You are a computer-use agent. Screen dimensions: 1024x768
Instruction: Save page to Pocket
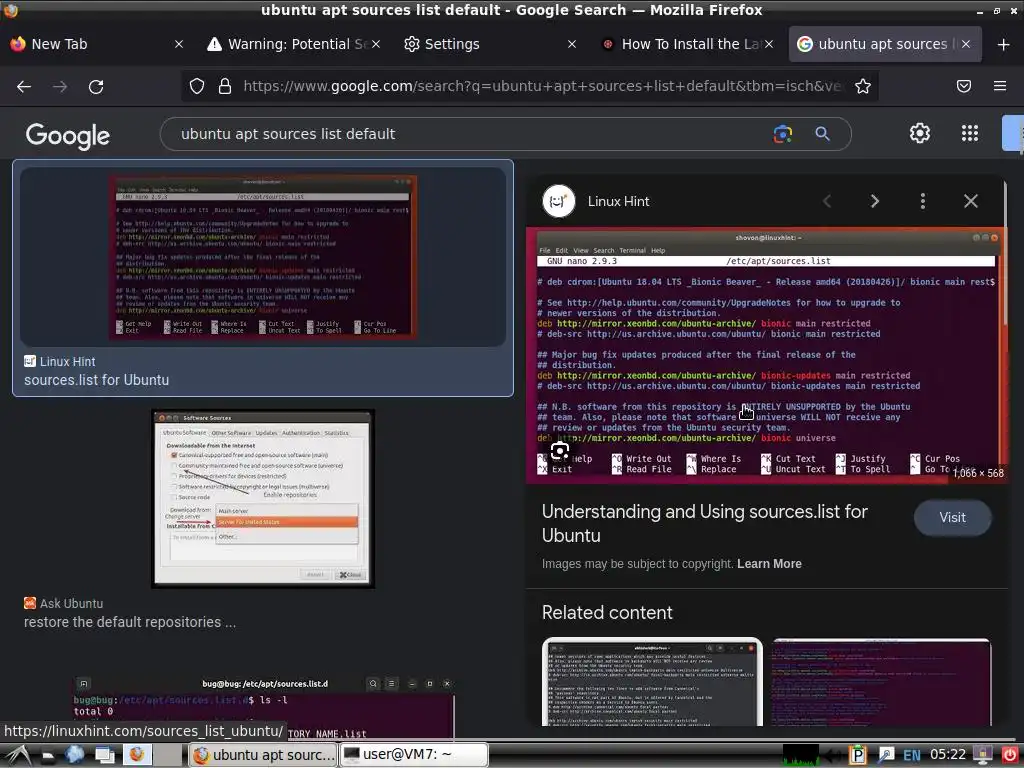[x=964, y=86]
